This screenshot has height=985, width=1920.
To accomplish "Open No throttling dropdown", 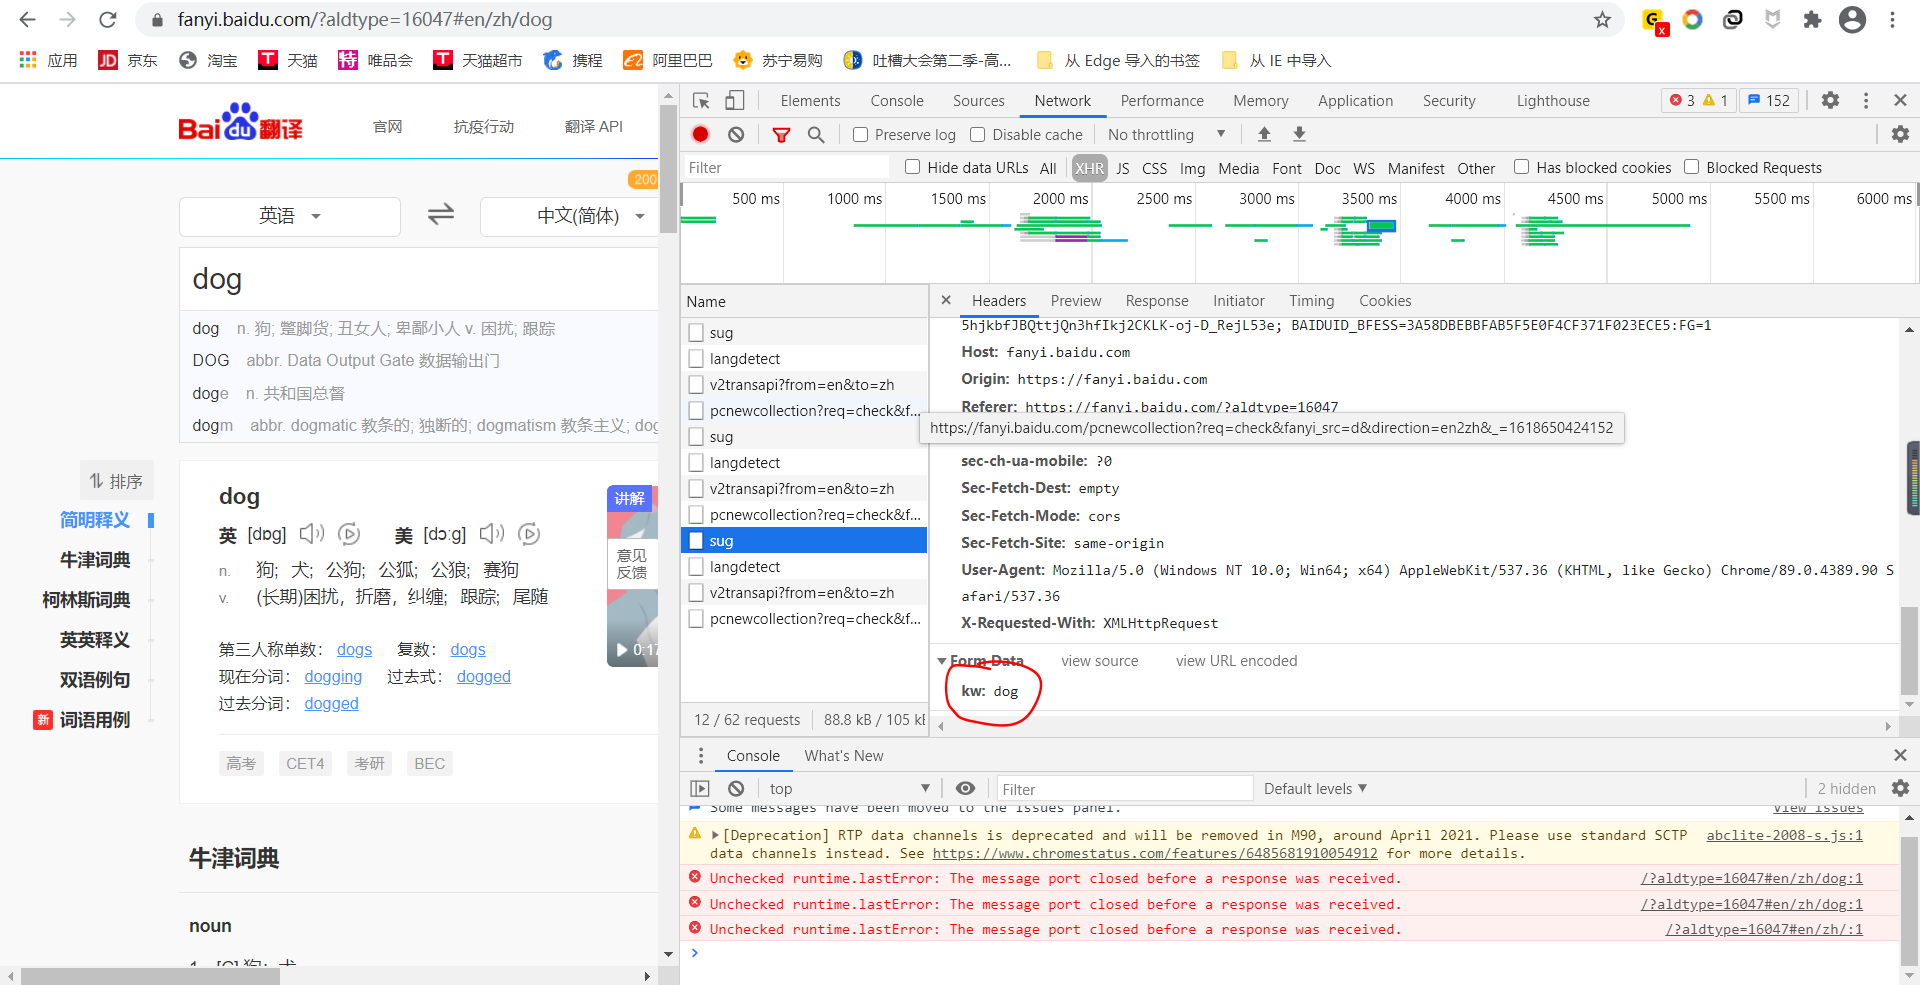I will pyautogui.click(x=1166, y=134).
